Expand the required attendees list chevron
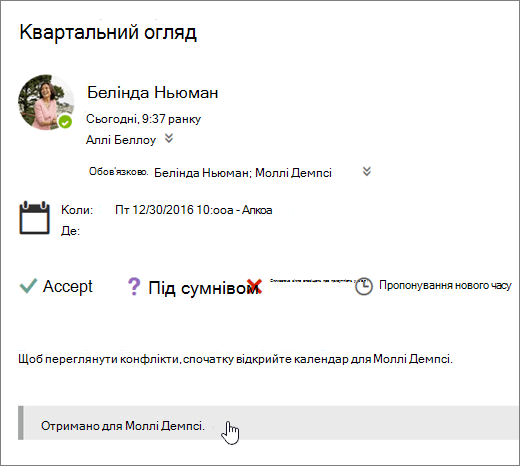The width and height of the screenshot is (520, 466). coord(367,171)
